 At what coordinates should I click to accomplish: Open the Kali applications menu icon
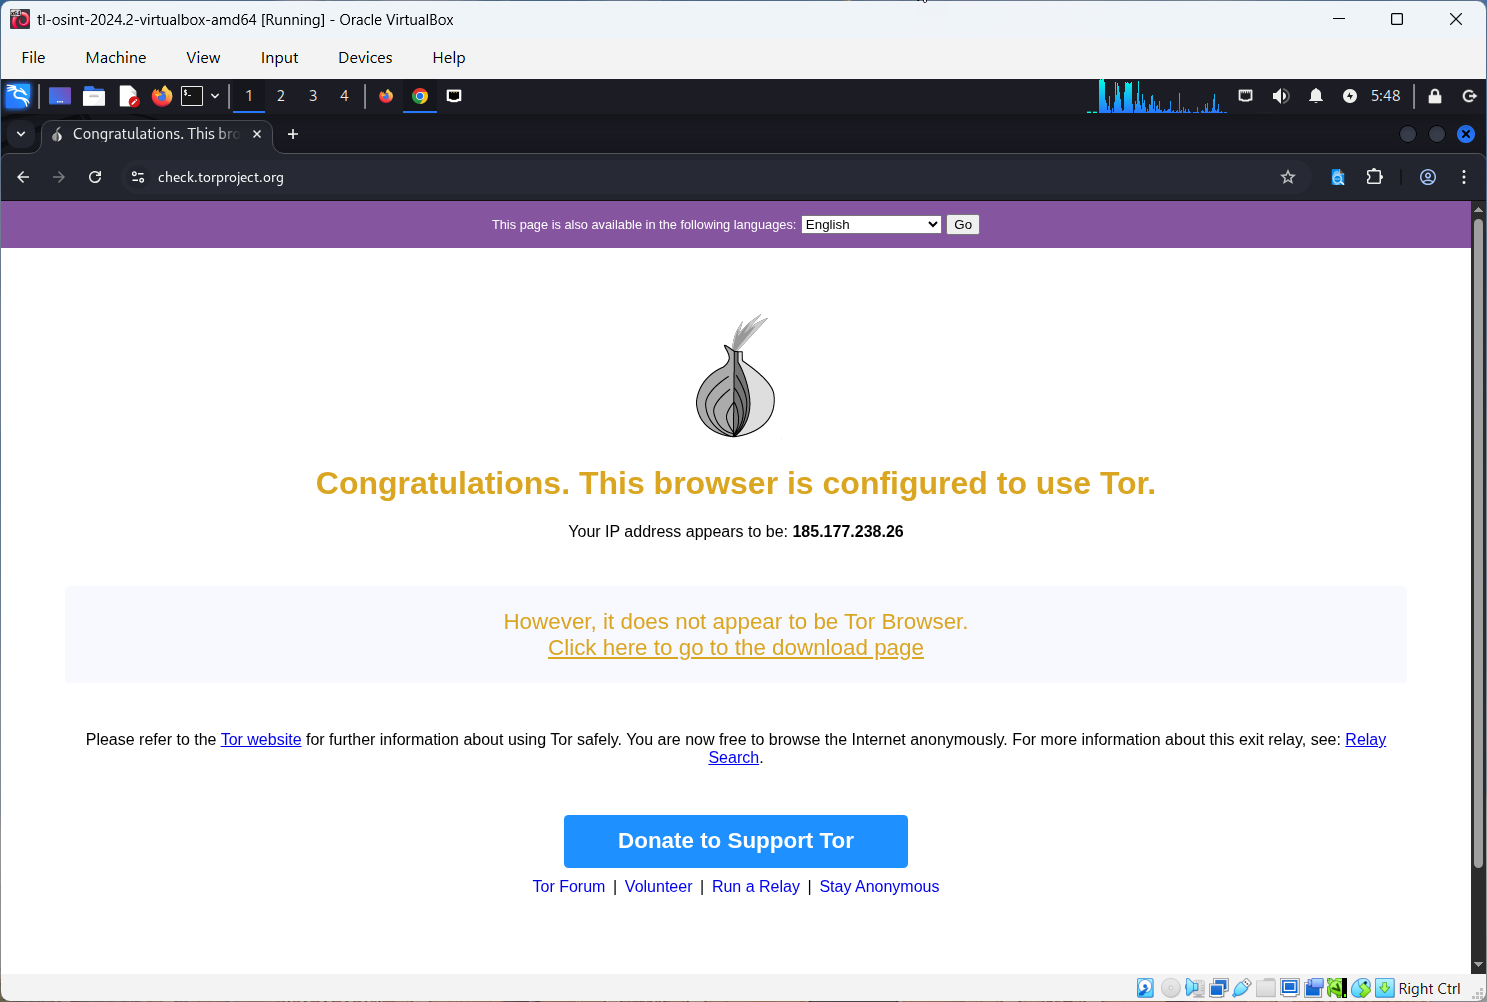(x=18, y=96)
